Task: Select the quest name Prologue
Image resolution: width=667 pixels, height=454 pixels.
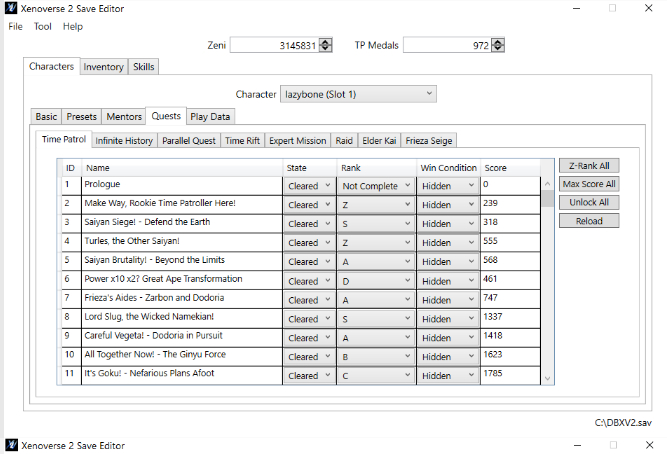Action: [x=102, y=184]
